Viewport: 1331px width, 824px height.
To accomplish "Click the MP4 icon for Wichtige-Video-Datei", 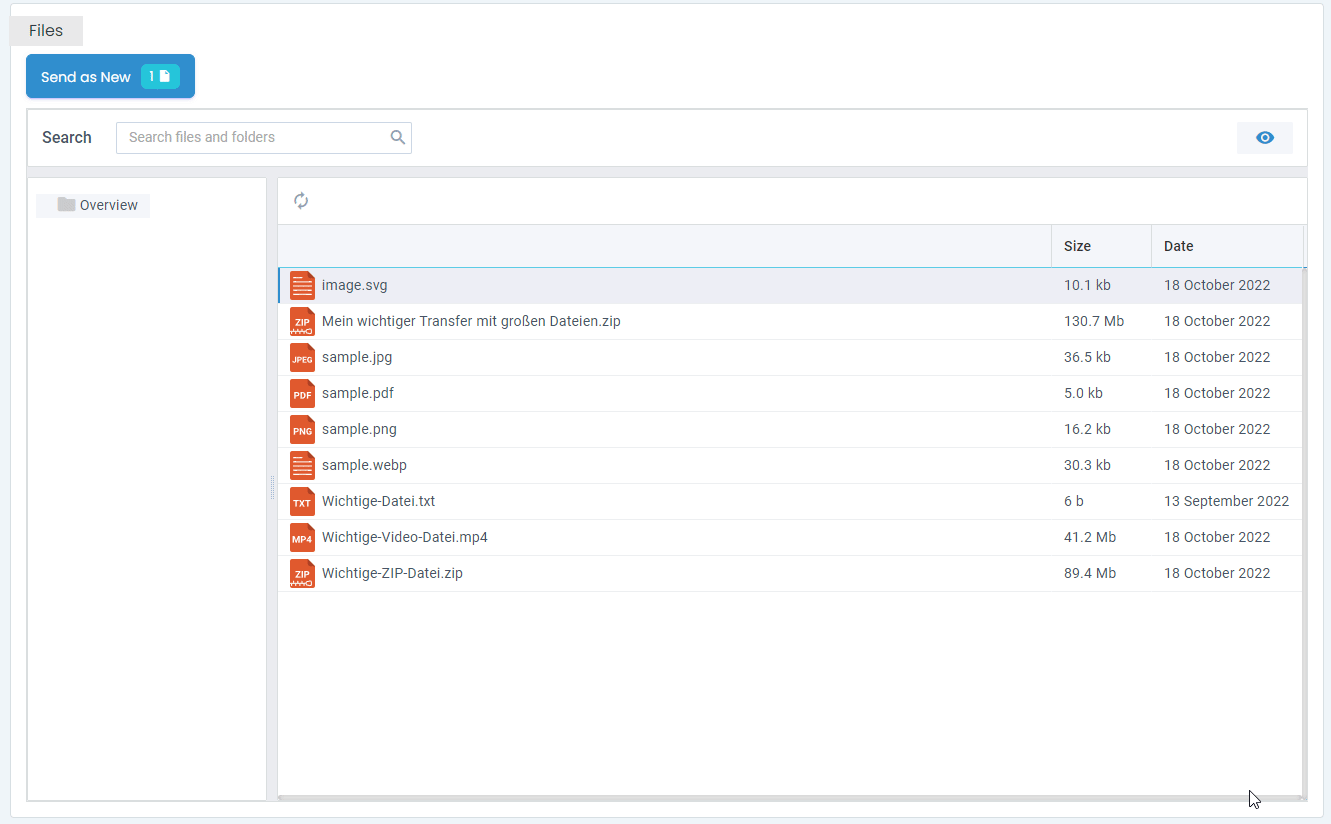I will point(302,537).
